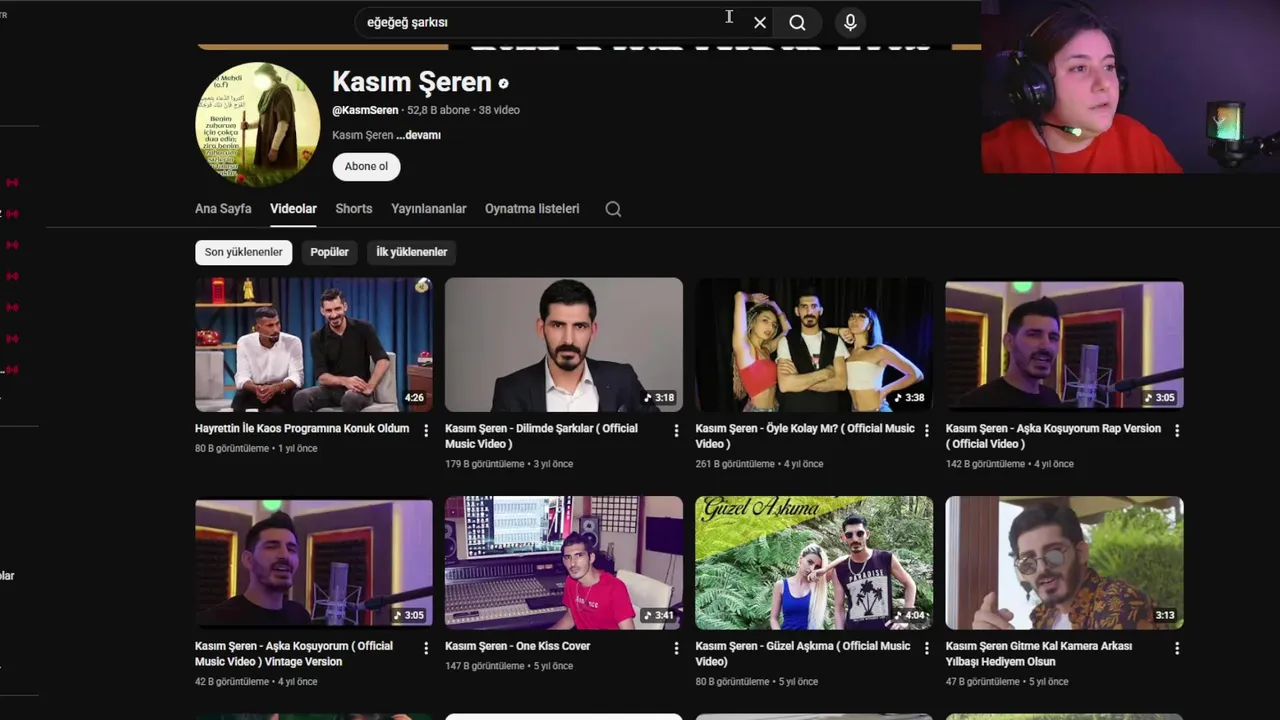Open more options for One Kiss Cover
This screenshot has width=1280, height=720.
(x=676, y=648)
